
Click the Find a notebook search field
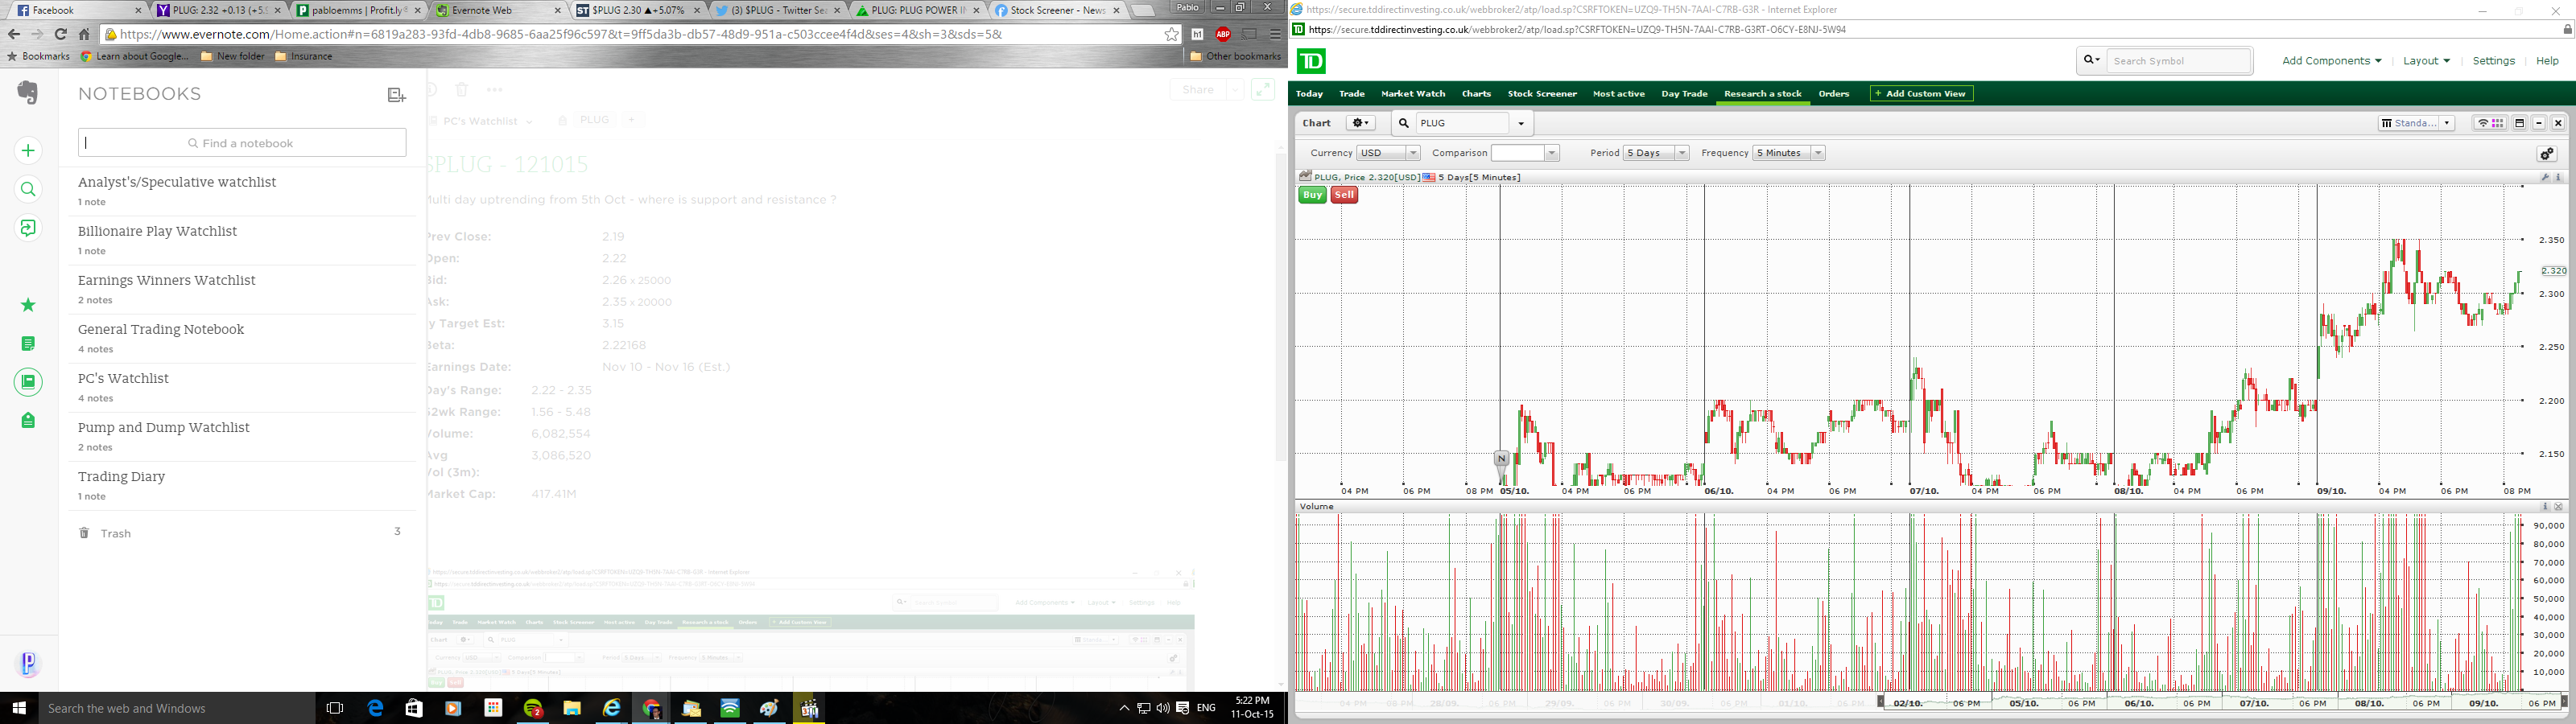click(242, 143)
